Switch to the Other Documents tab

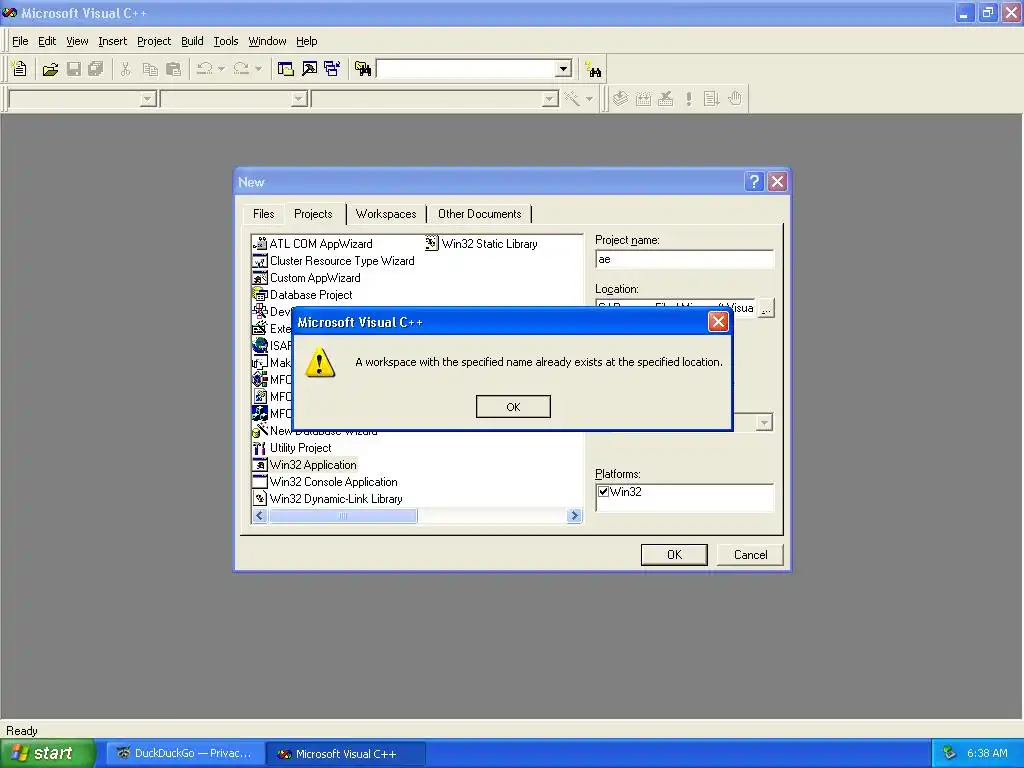479,214
